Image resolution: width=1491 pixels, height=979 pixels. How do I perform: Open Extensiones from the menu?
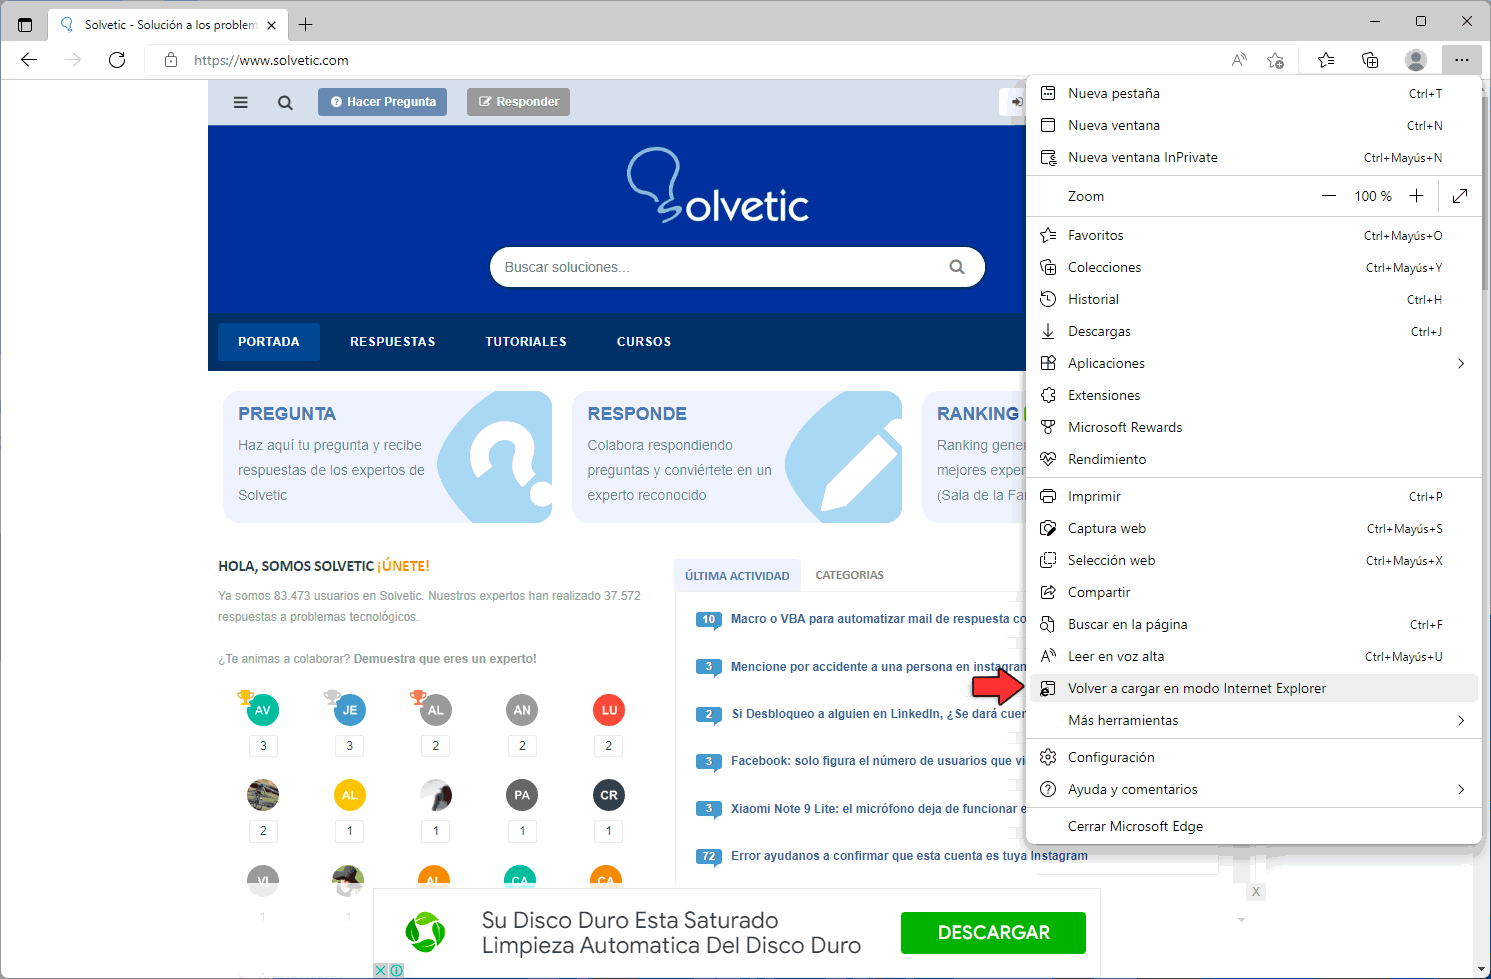pos(1253,395)
